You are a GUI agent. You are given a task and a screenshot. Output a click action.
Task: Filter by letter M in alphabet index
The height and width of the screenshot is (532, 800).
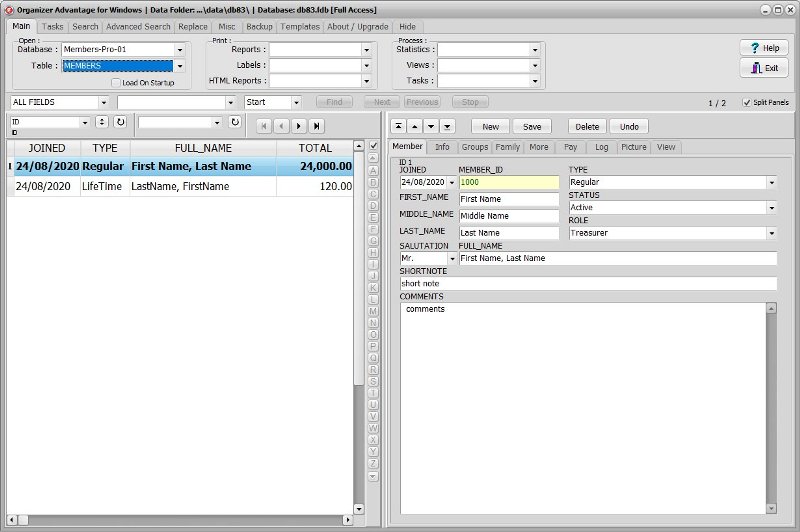(x=373, y=311)
